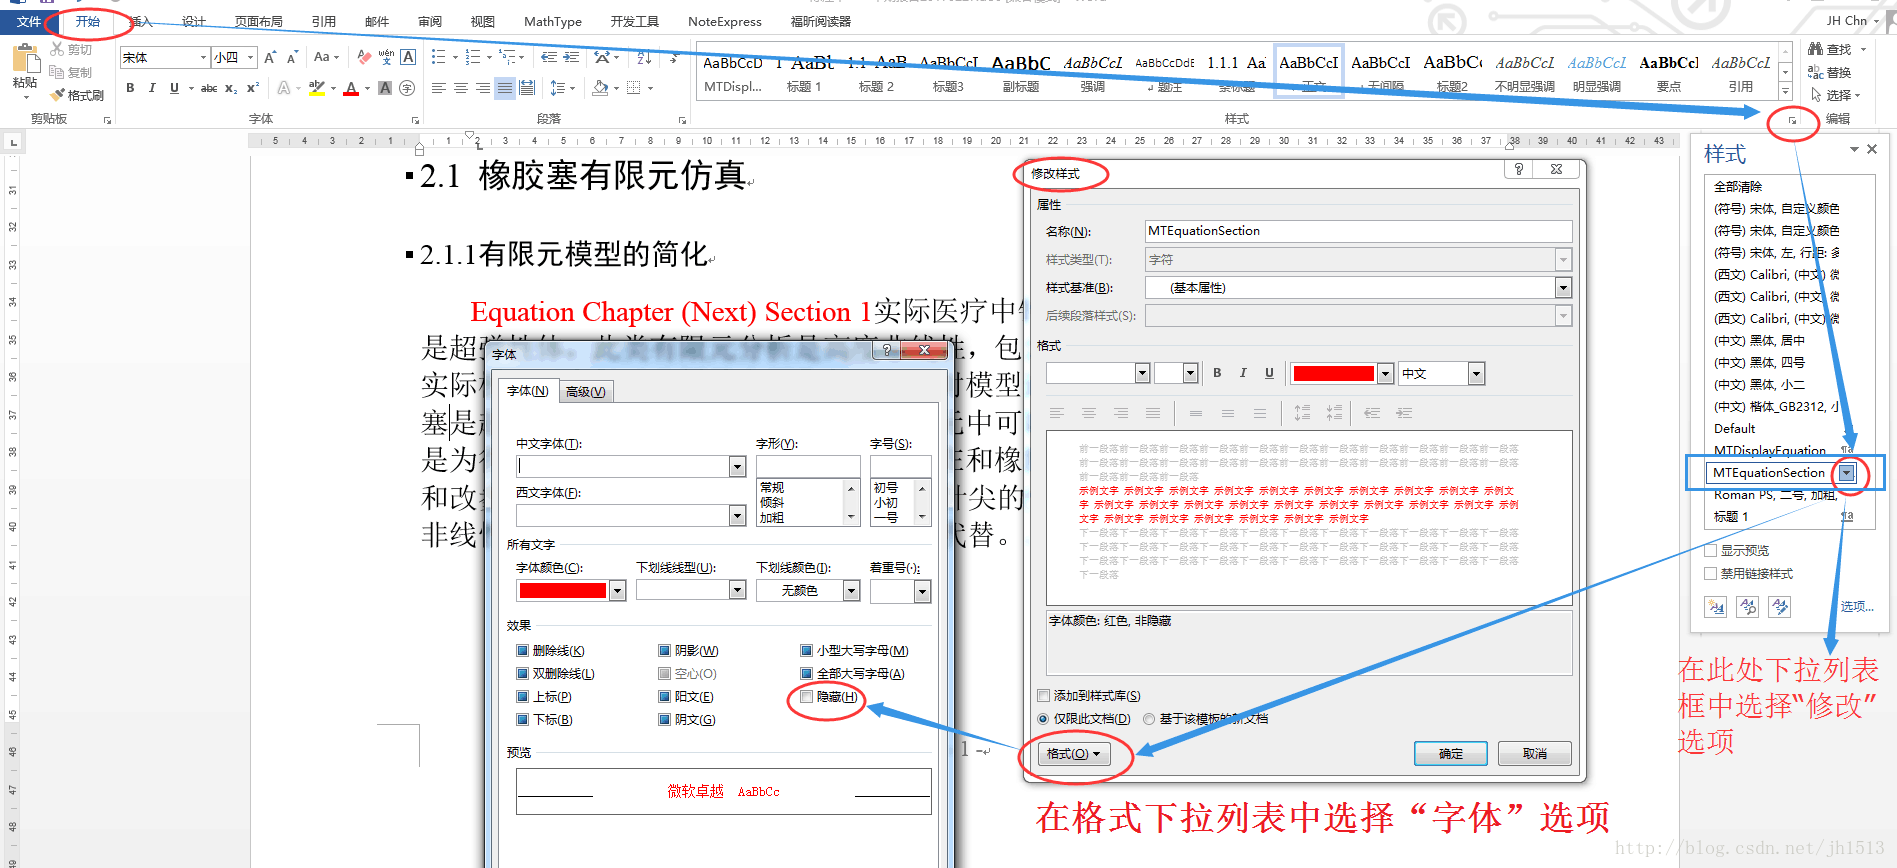Toggle the 删除线 strikethrough checkbox
1897x868 pixels.
pyautogui.click(x=522, y=651)
